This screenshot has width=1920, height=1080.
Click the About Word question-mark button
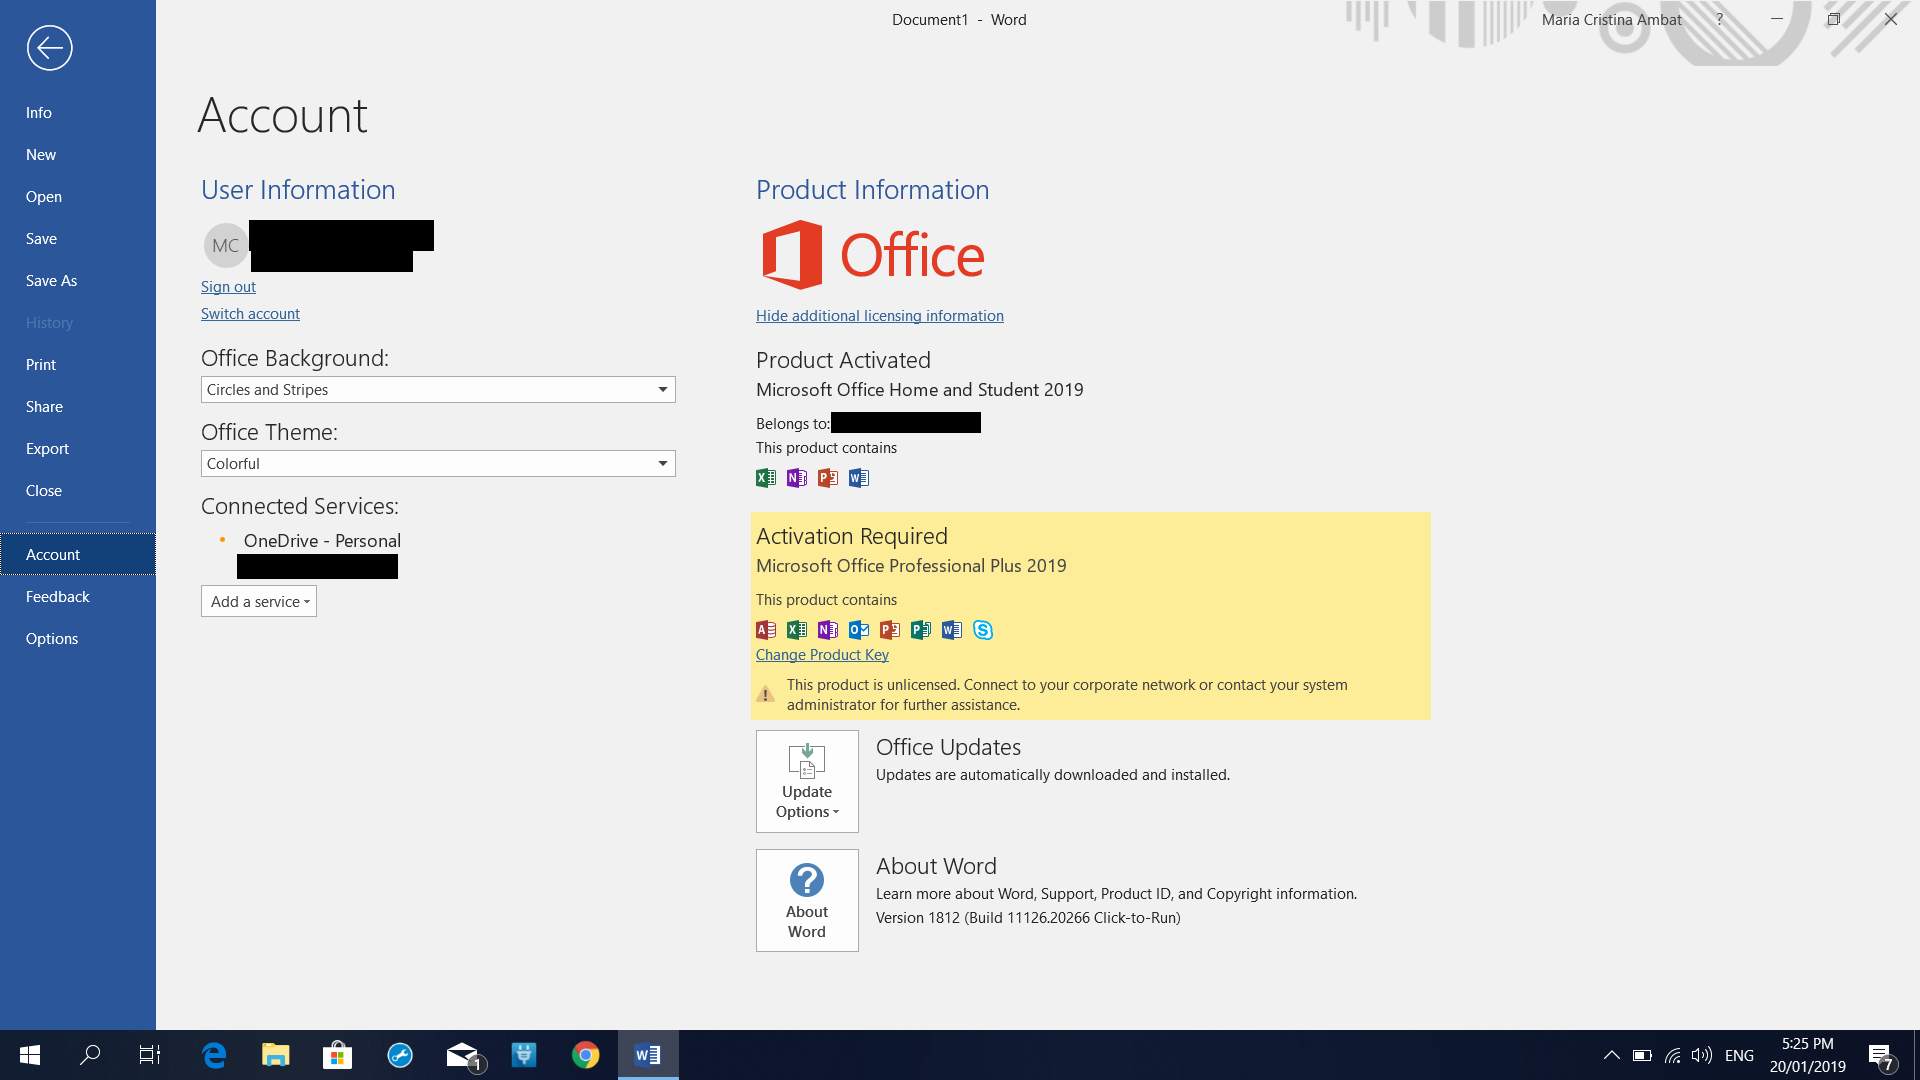tap(807, 900)
